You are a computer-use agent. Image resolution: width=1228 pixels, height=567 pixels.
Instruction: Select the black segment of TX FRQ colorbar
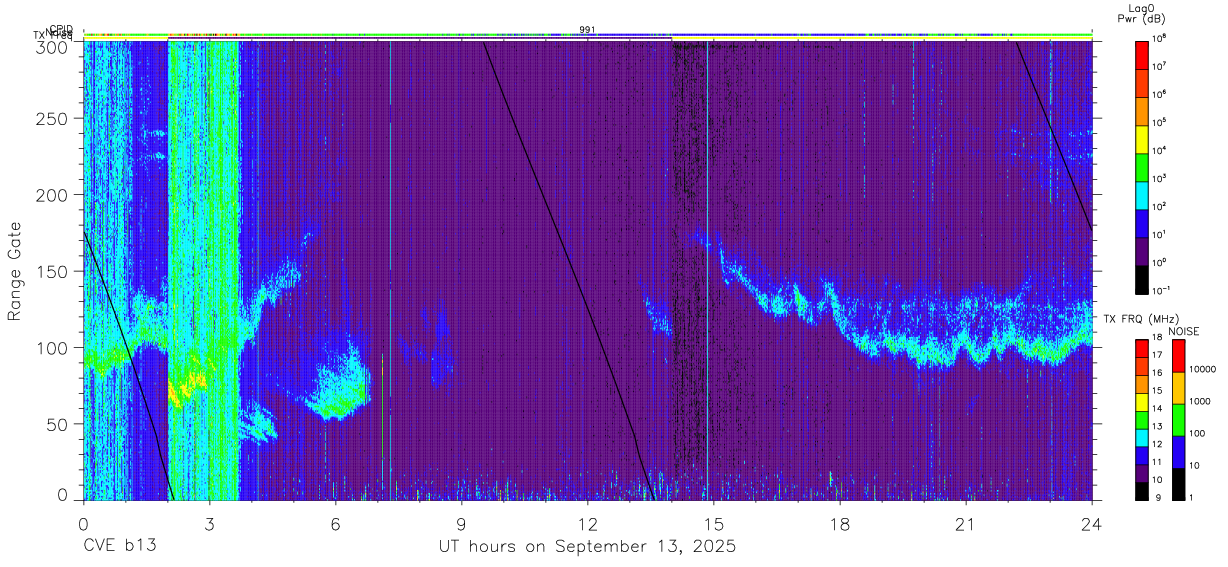pos(1142,490)
